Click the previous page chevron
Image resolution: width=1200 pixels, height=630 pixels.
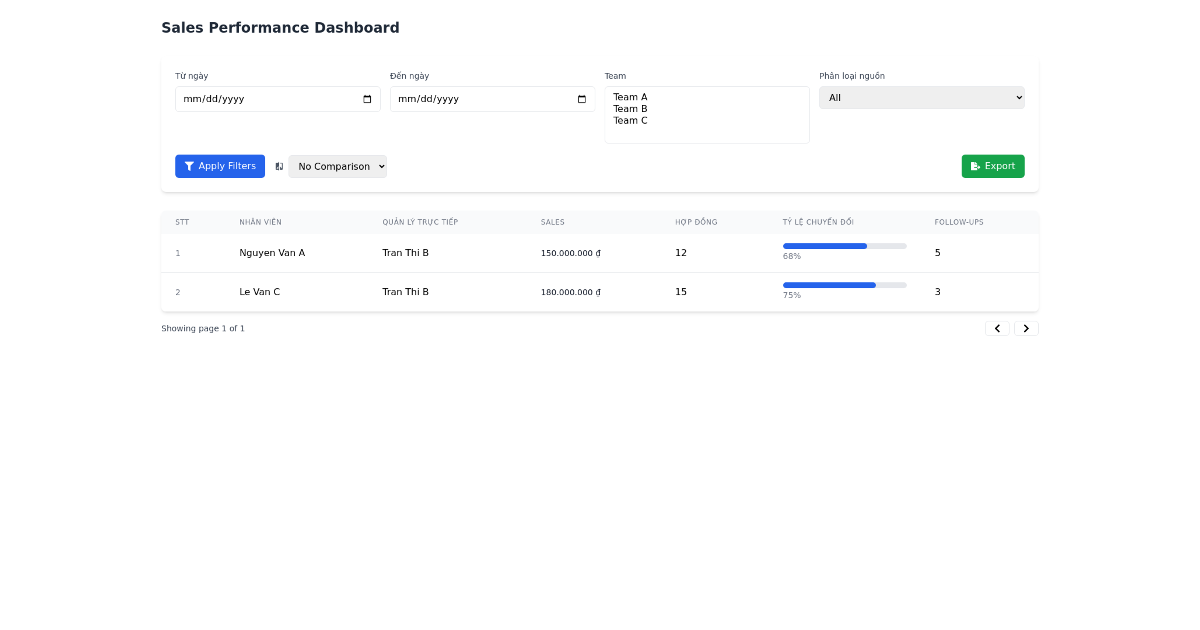(997, 328)
